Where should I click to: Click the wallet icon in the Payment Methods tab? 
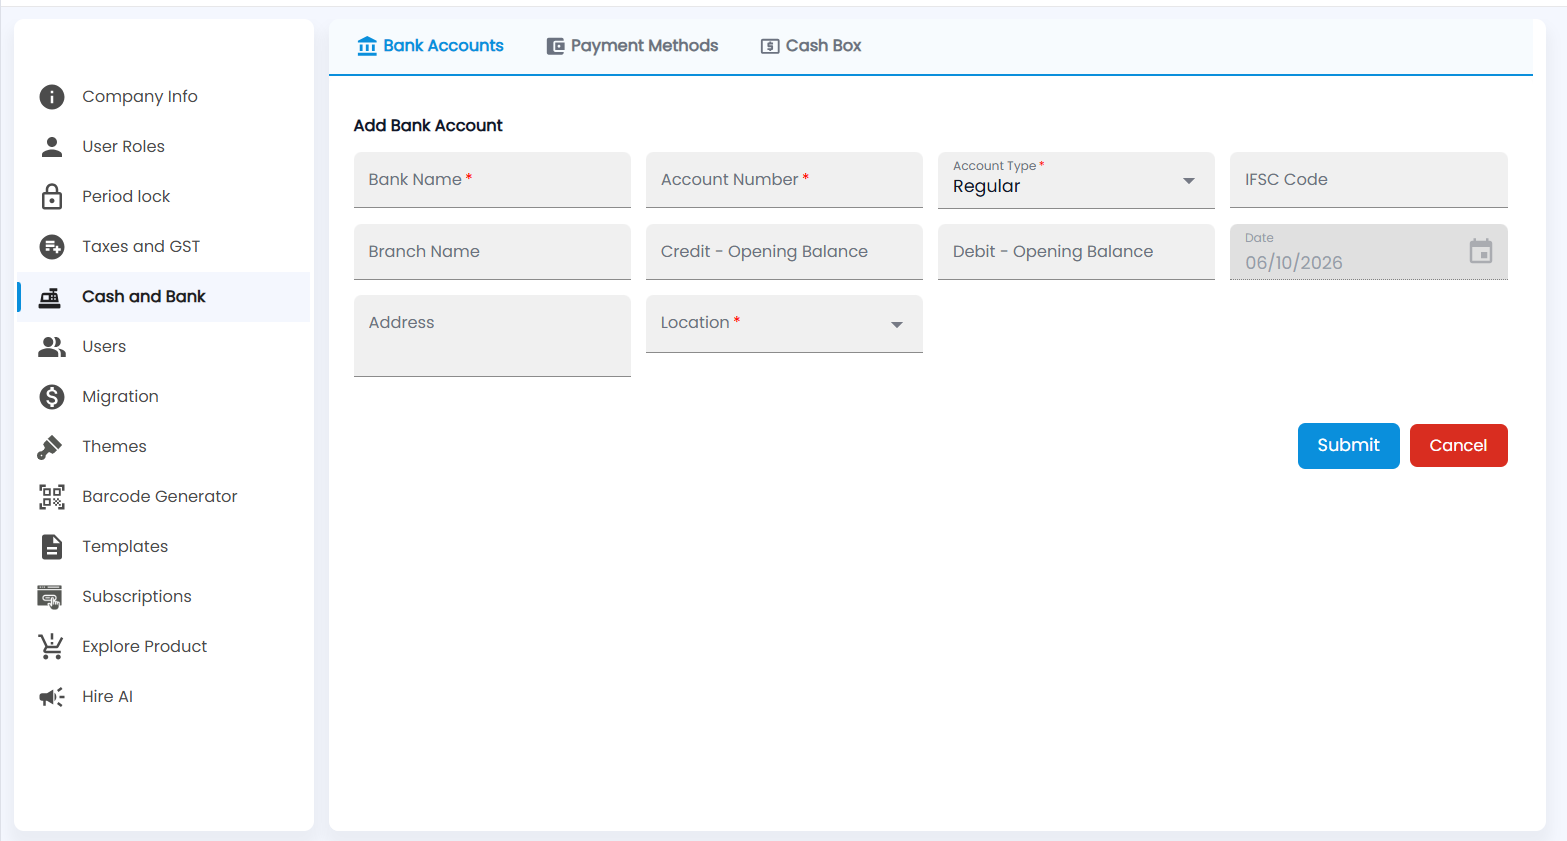(x=556, y=46)
